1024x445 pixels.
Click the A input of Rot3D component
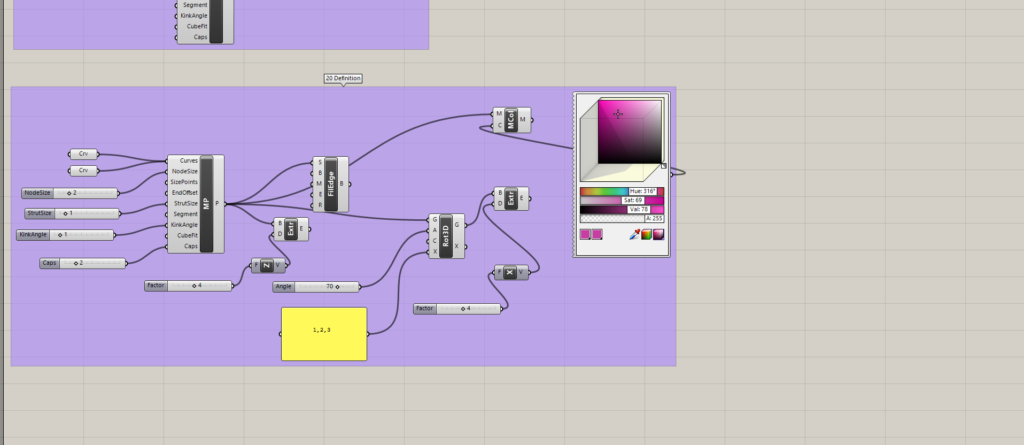click(435, 231)
